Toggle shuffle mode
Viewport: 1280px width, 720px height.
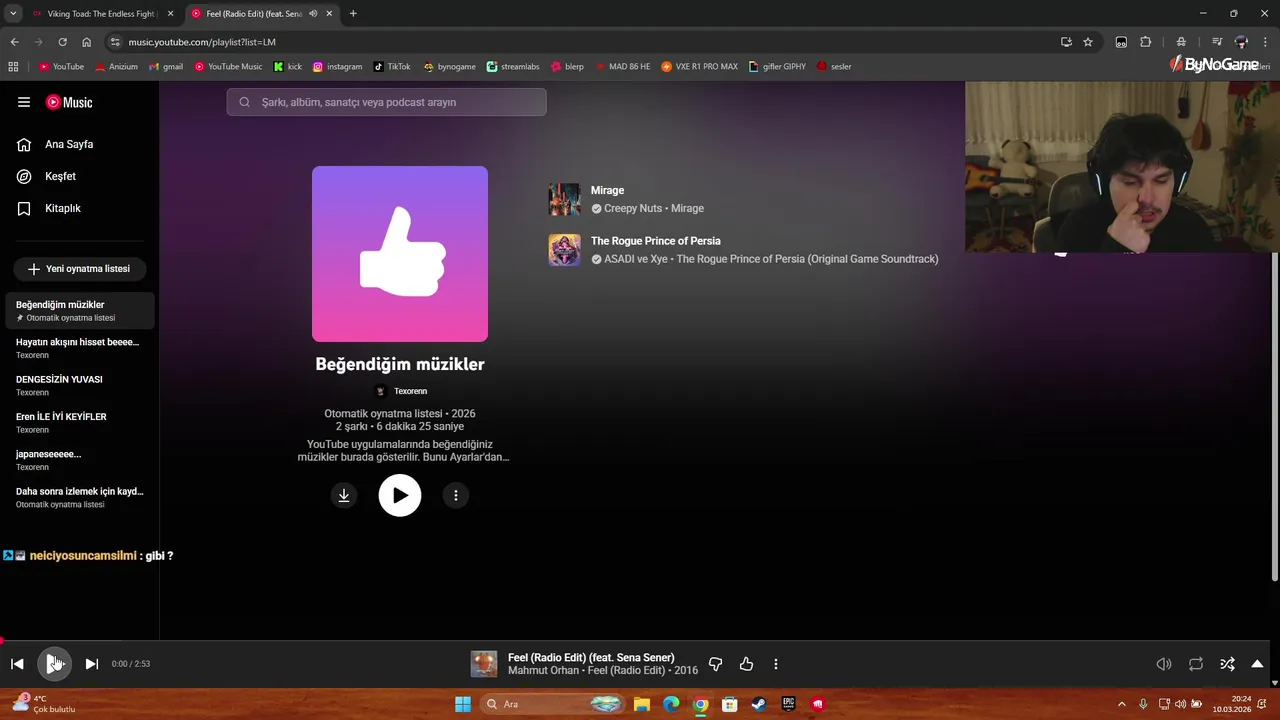tap(1227, 664)
